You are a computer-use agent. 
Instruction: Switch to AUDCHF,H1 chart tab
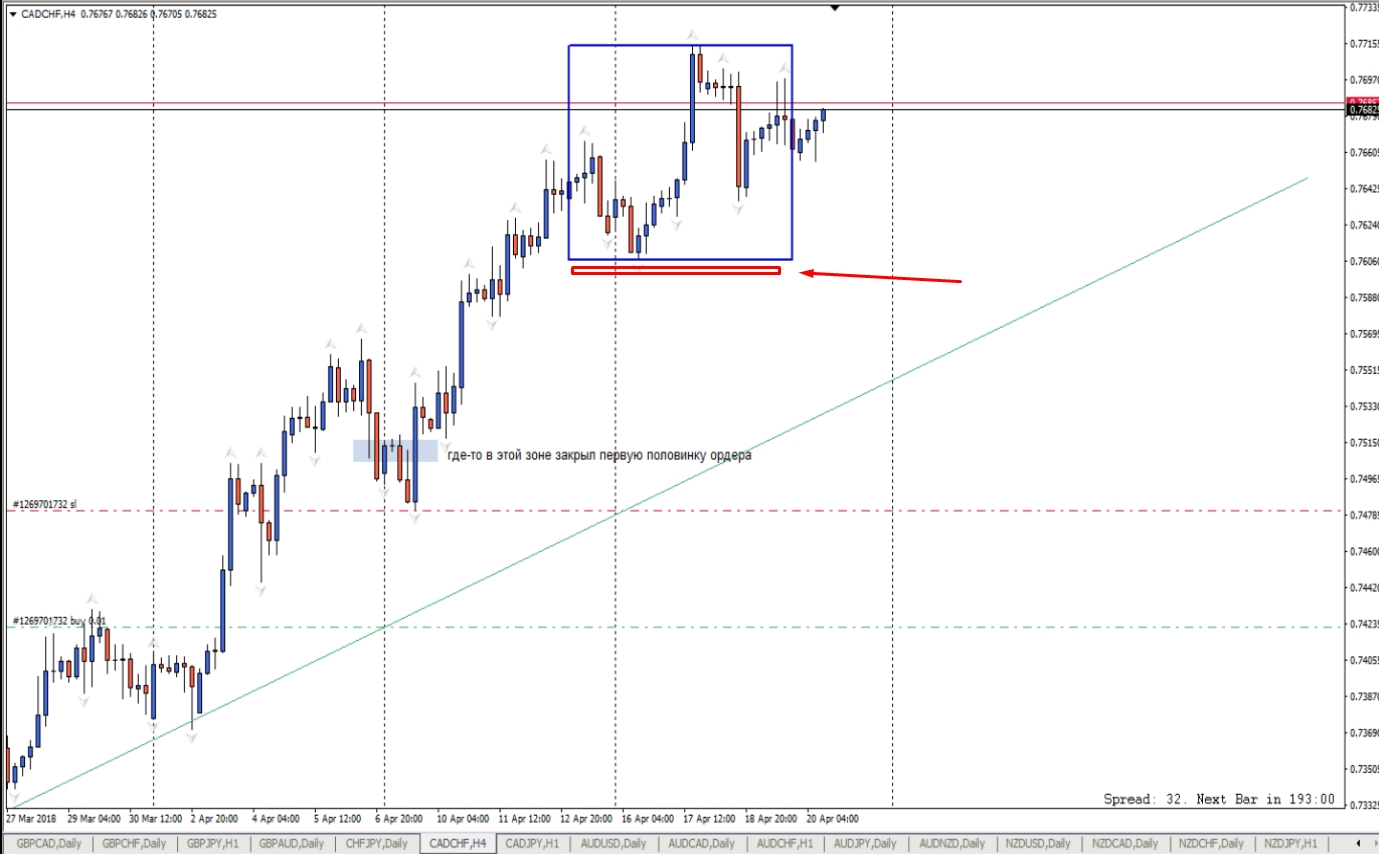[785, 843]
